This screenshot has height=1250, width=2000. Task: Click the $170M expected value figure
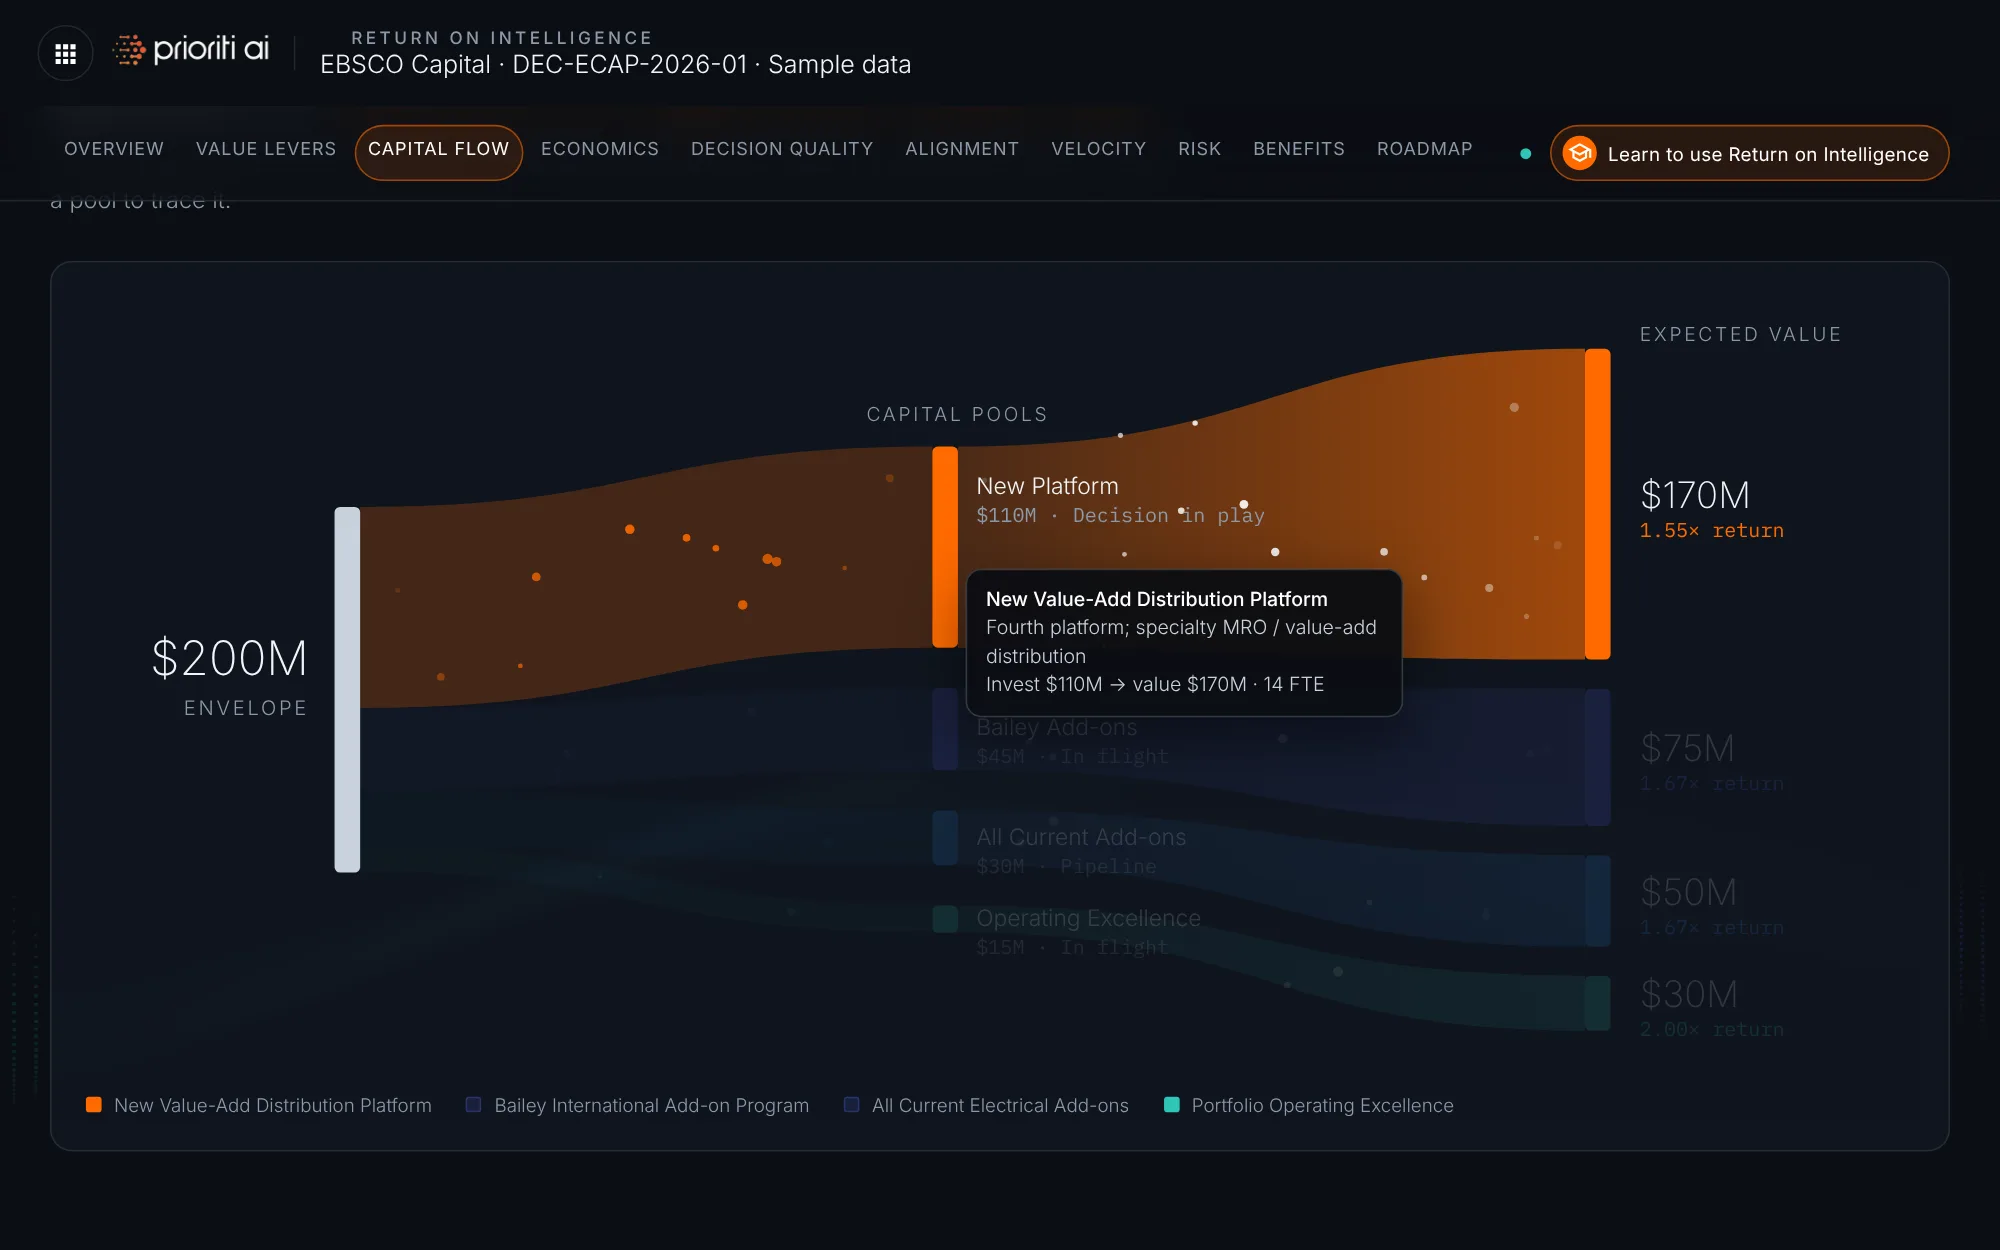tap(1695, 495)
